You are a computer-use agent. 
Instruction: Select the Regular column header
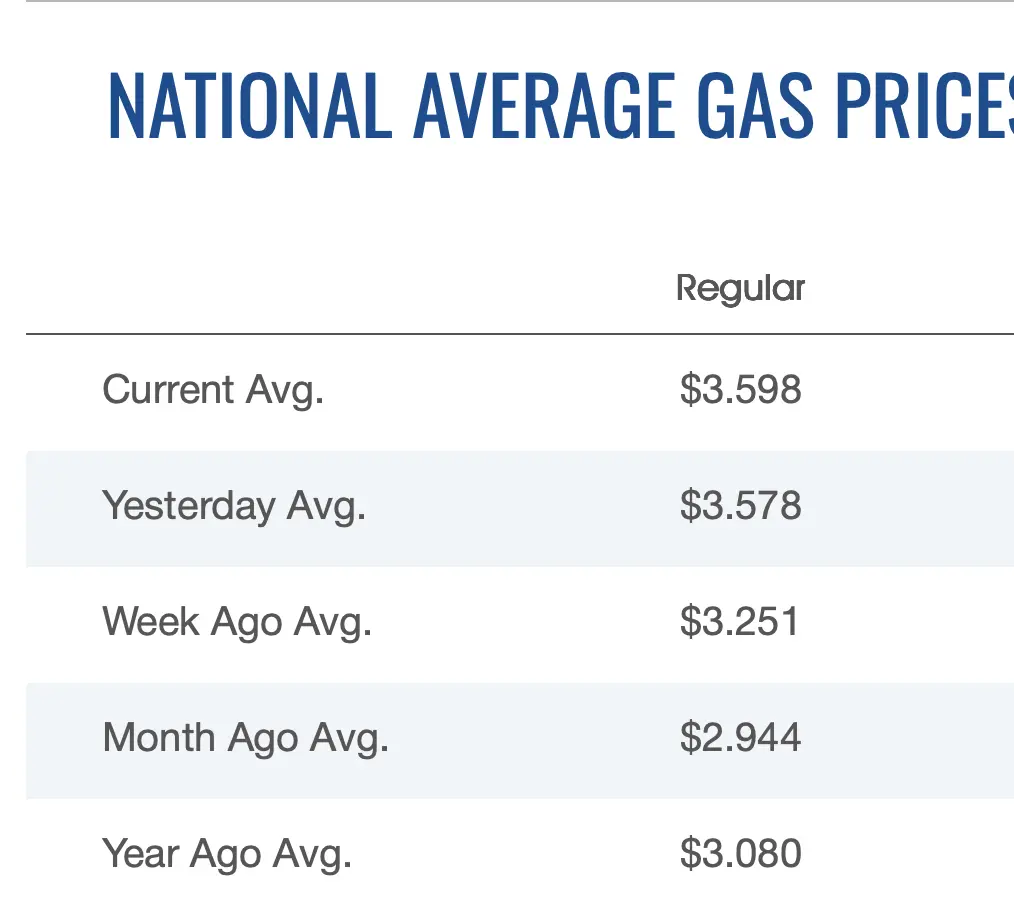pyautogui.click(x=740, y=289)
